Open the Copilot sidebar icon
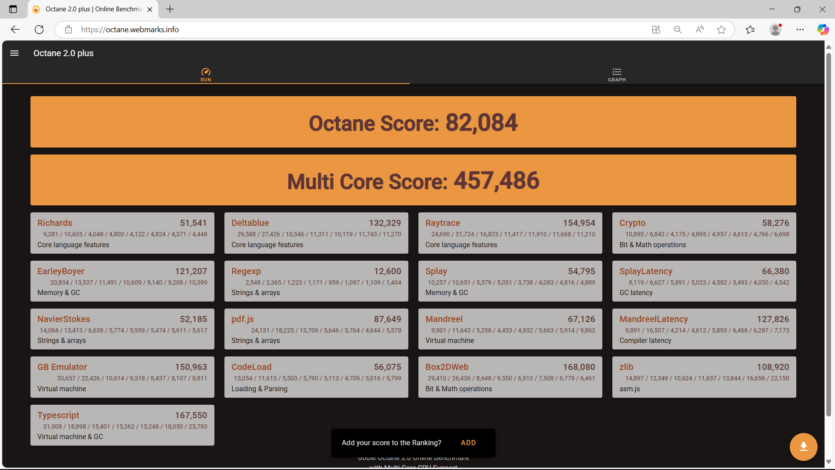This screenshot has width=835, height=470. pos(823,30)
